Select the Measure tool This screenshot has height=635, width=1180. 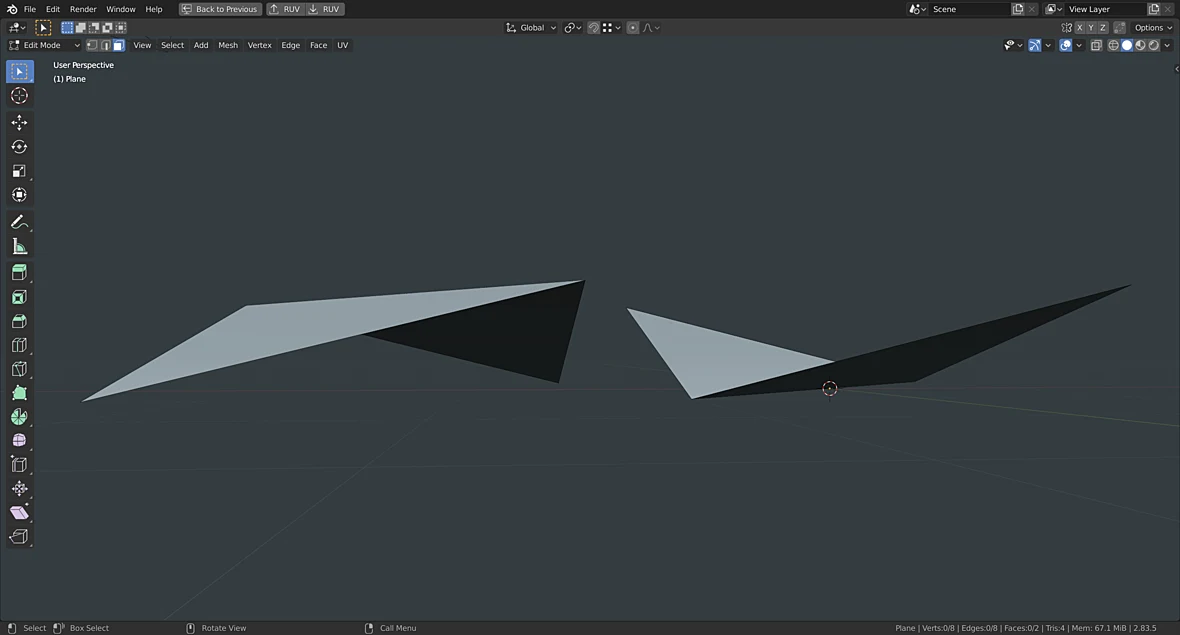point(20,246)
